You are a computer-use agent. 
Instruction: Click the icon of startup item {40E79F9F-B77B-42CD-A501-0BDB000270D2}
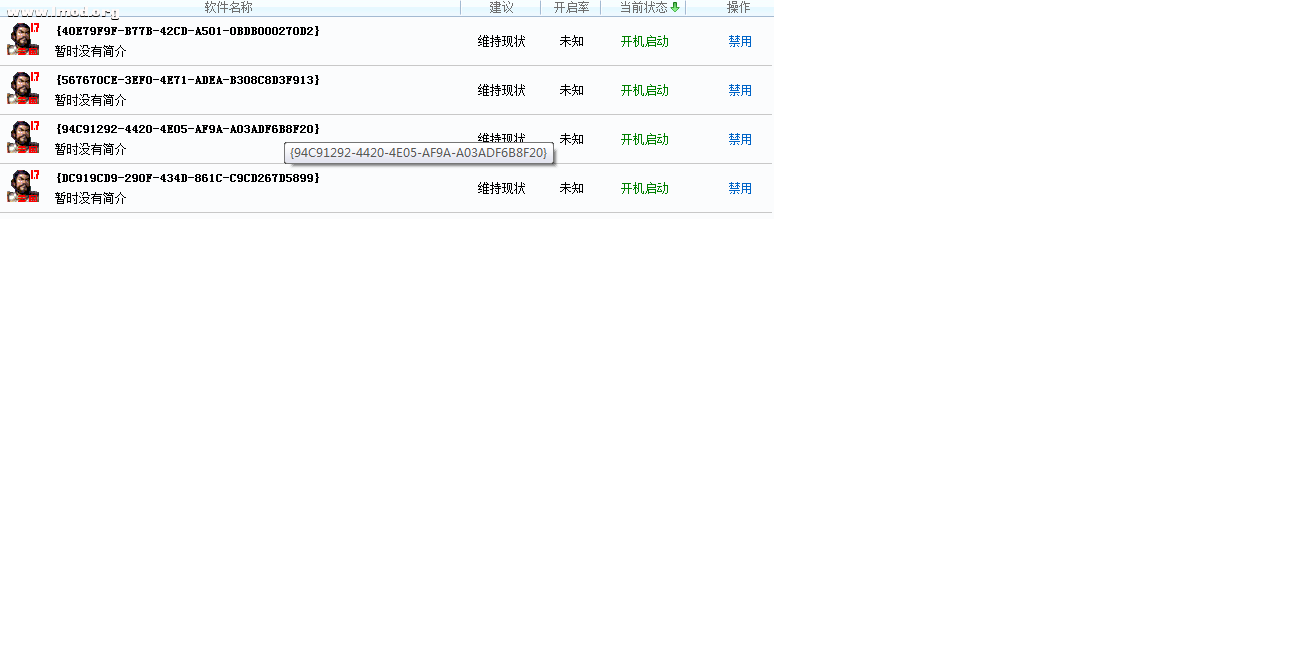23,39
